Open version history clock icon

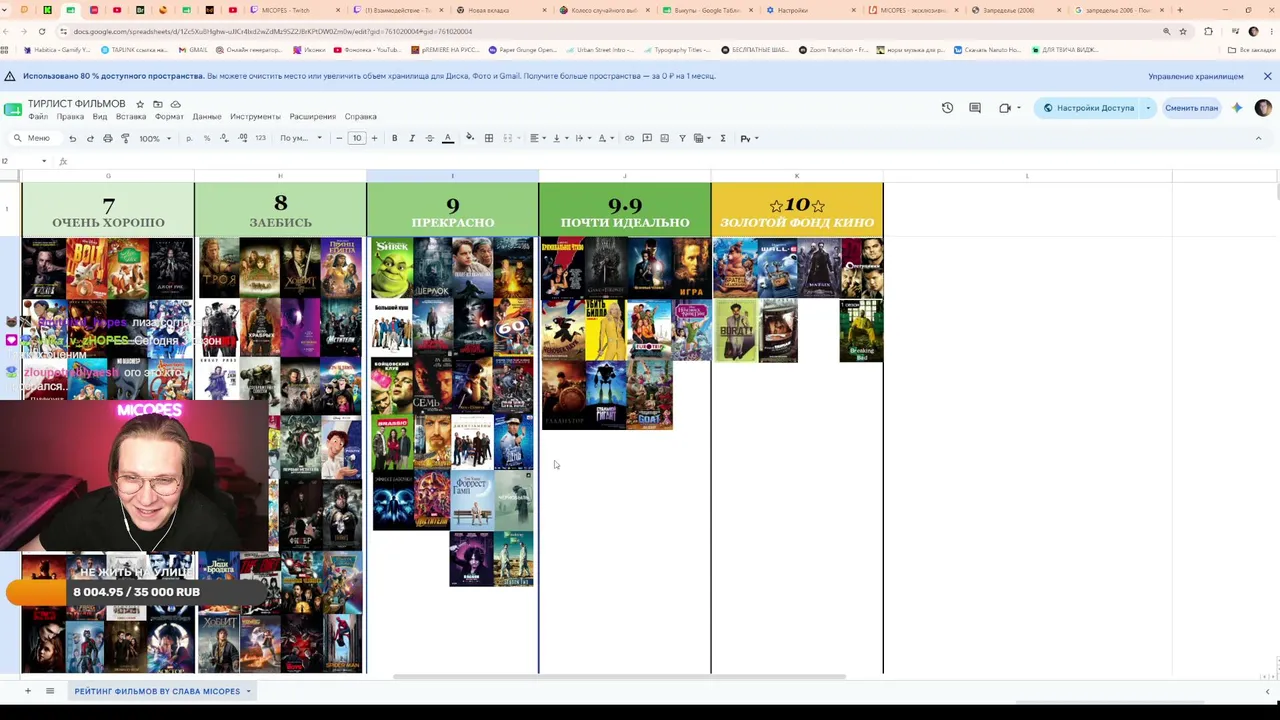(x=947, y=108)
